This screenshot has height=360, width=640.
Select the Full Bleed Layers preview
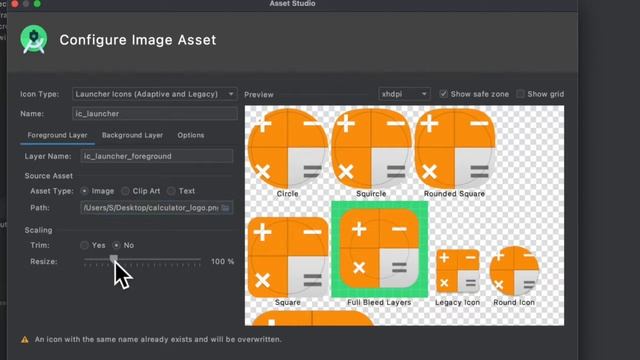[380, 249]
